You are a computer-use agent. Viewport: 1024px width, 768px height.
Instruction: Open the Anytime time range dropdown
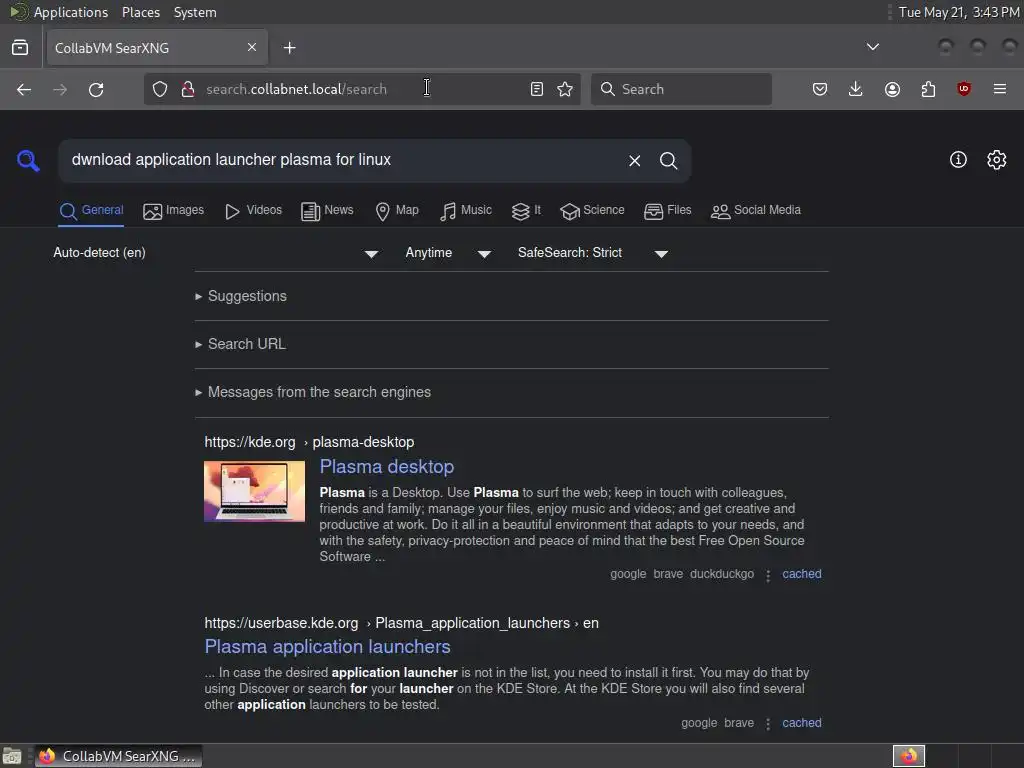448,253
